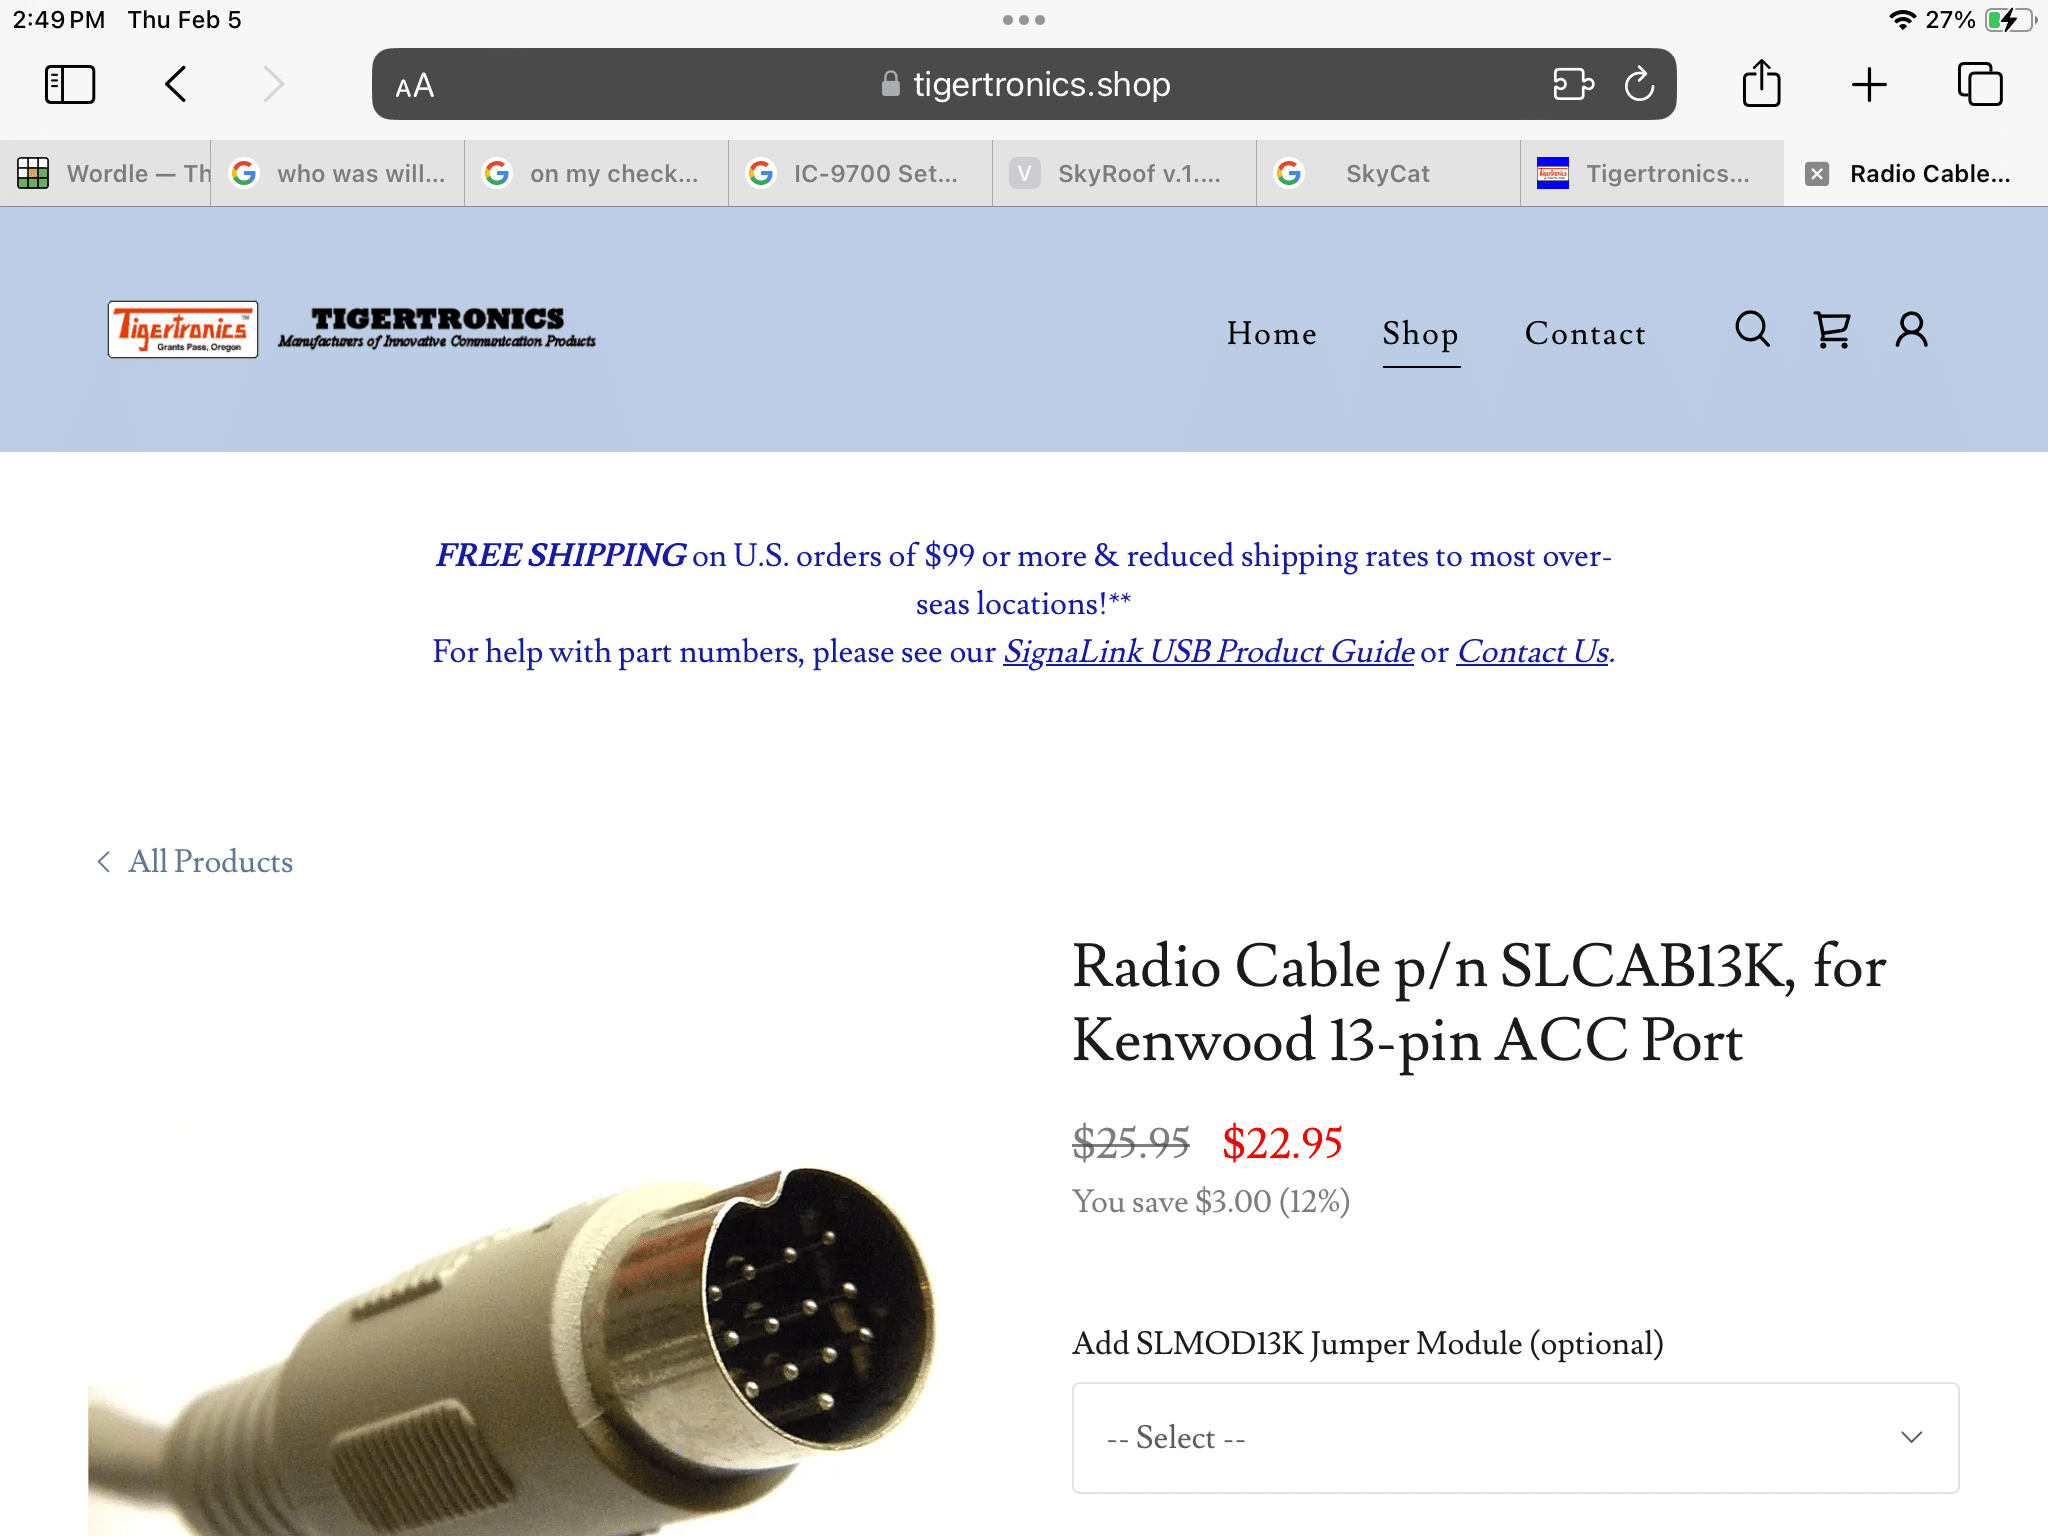Viewport: 2048px width, 1536px height.
Task: Tap the AA reader view options
Action: point(414,86)
